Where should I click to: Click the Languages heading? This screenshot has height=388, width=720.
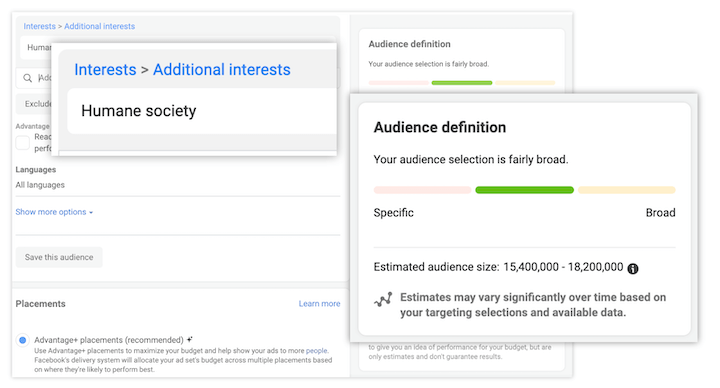pyautogui.click(x=36, y=169)
